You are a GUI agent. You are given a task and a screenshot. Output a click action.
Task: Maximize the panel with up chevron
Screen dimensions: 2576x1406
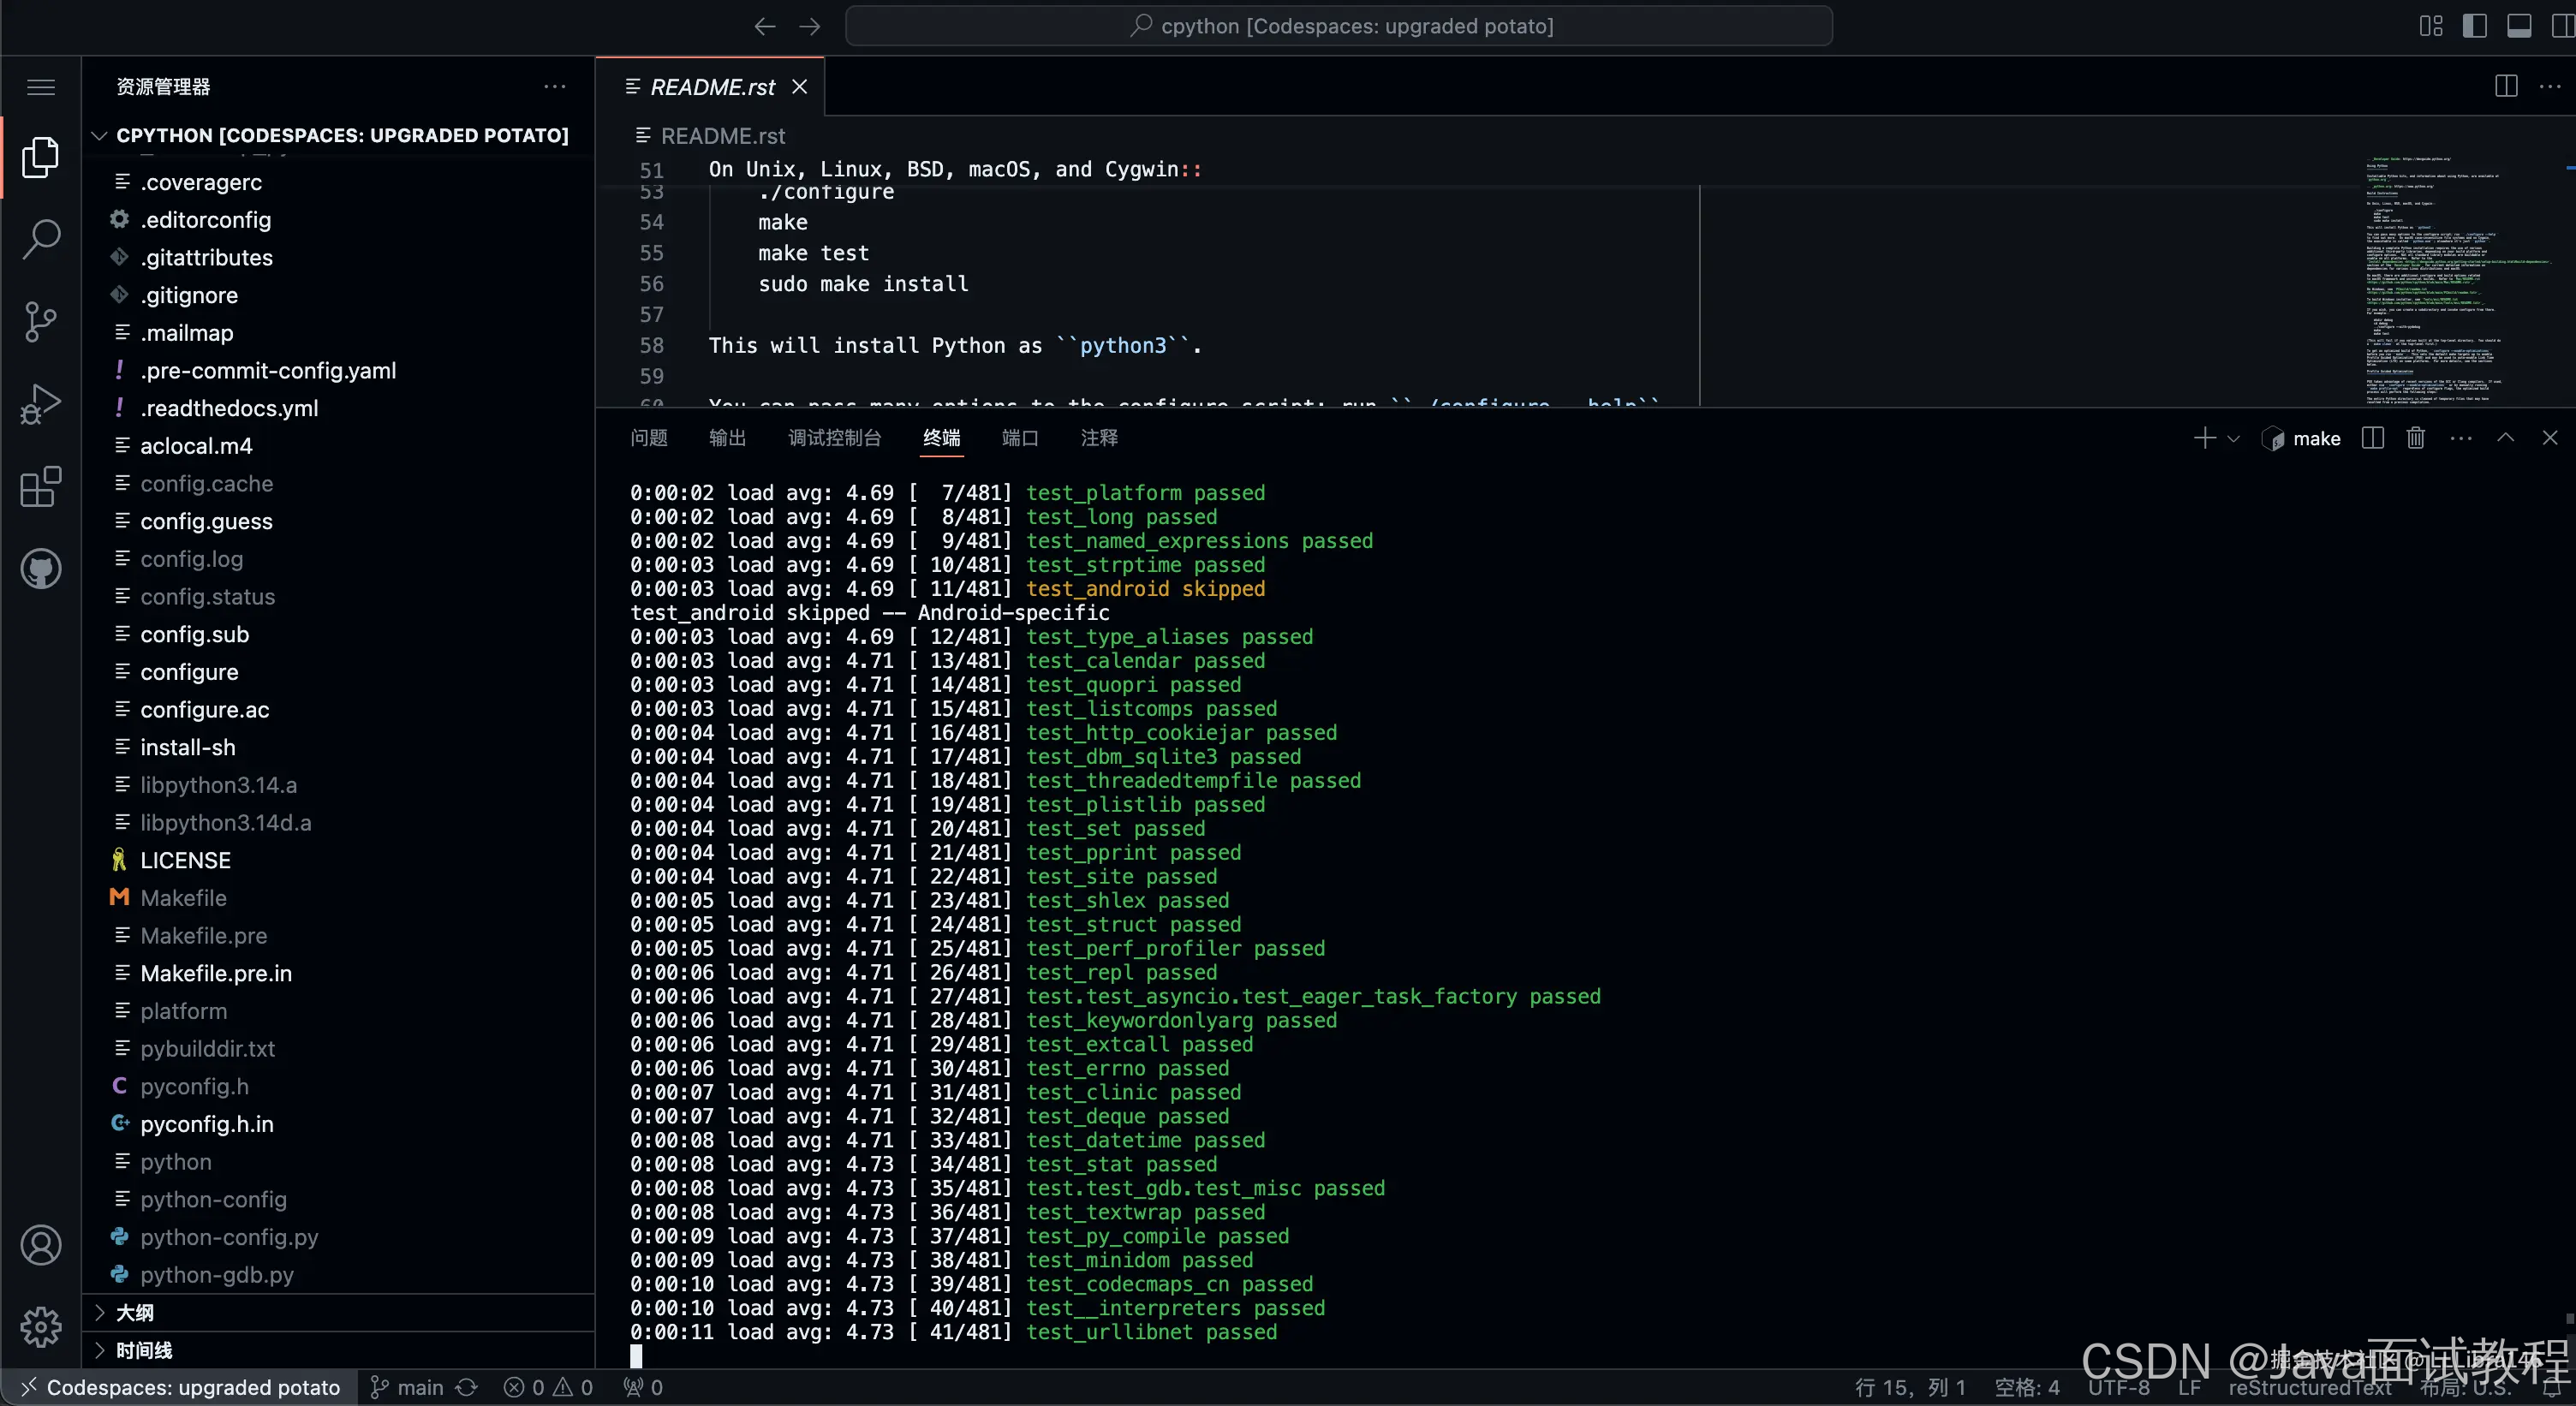coord(2506,438)
